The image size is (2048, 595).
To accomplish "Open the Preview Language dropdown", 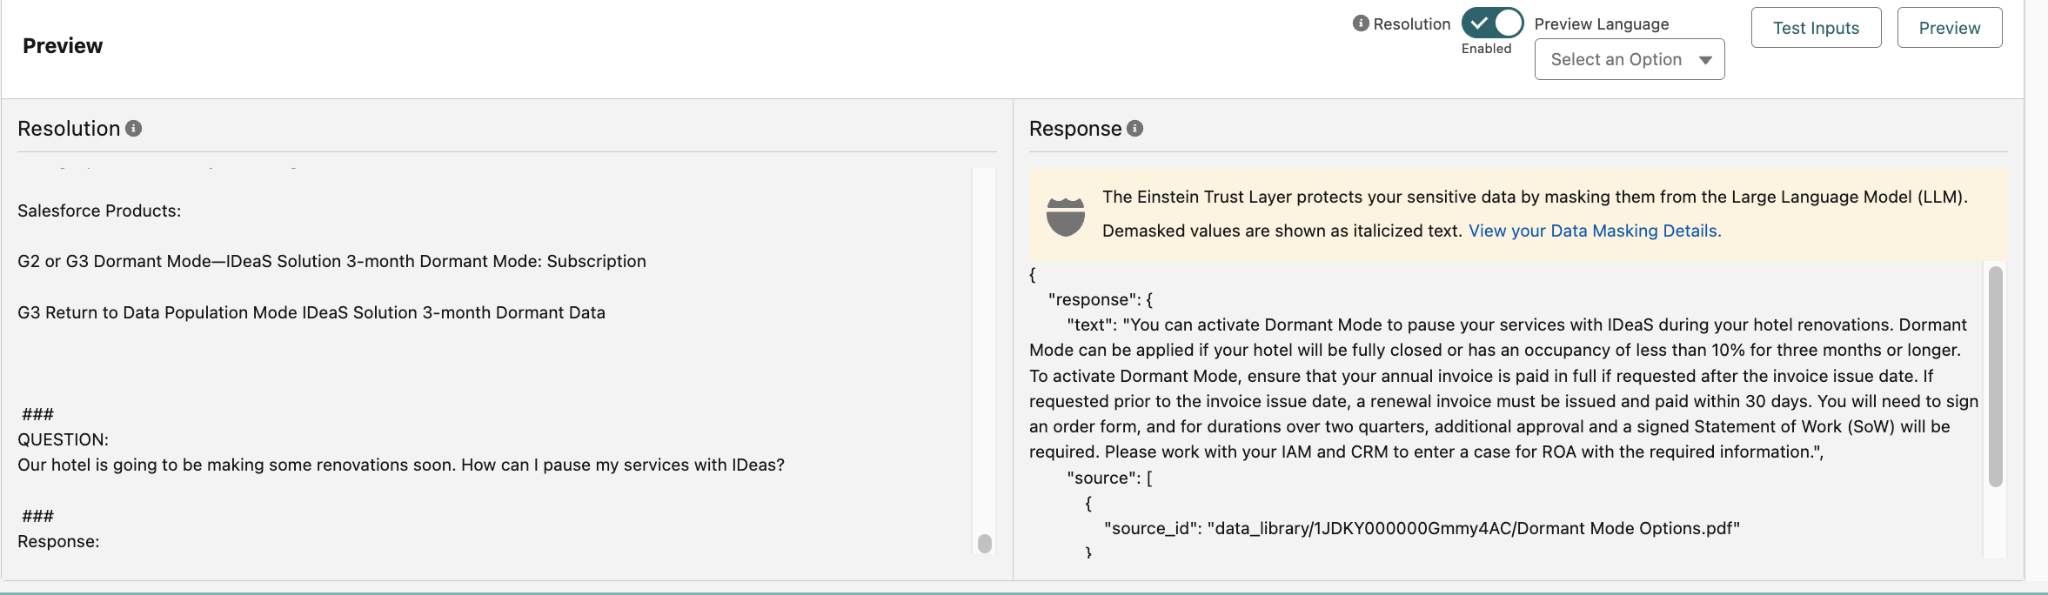I will click(x=1629, y=60).
